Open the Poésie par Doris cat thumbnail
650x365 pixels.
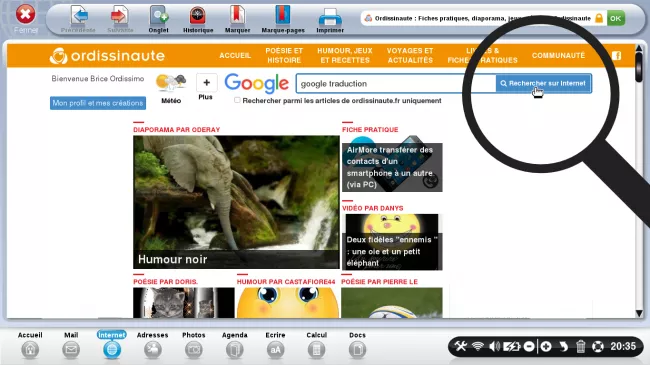click(x=184, y=303)
